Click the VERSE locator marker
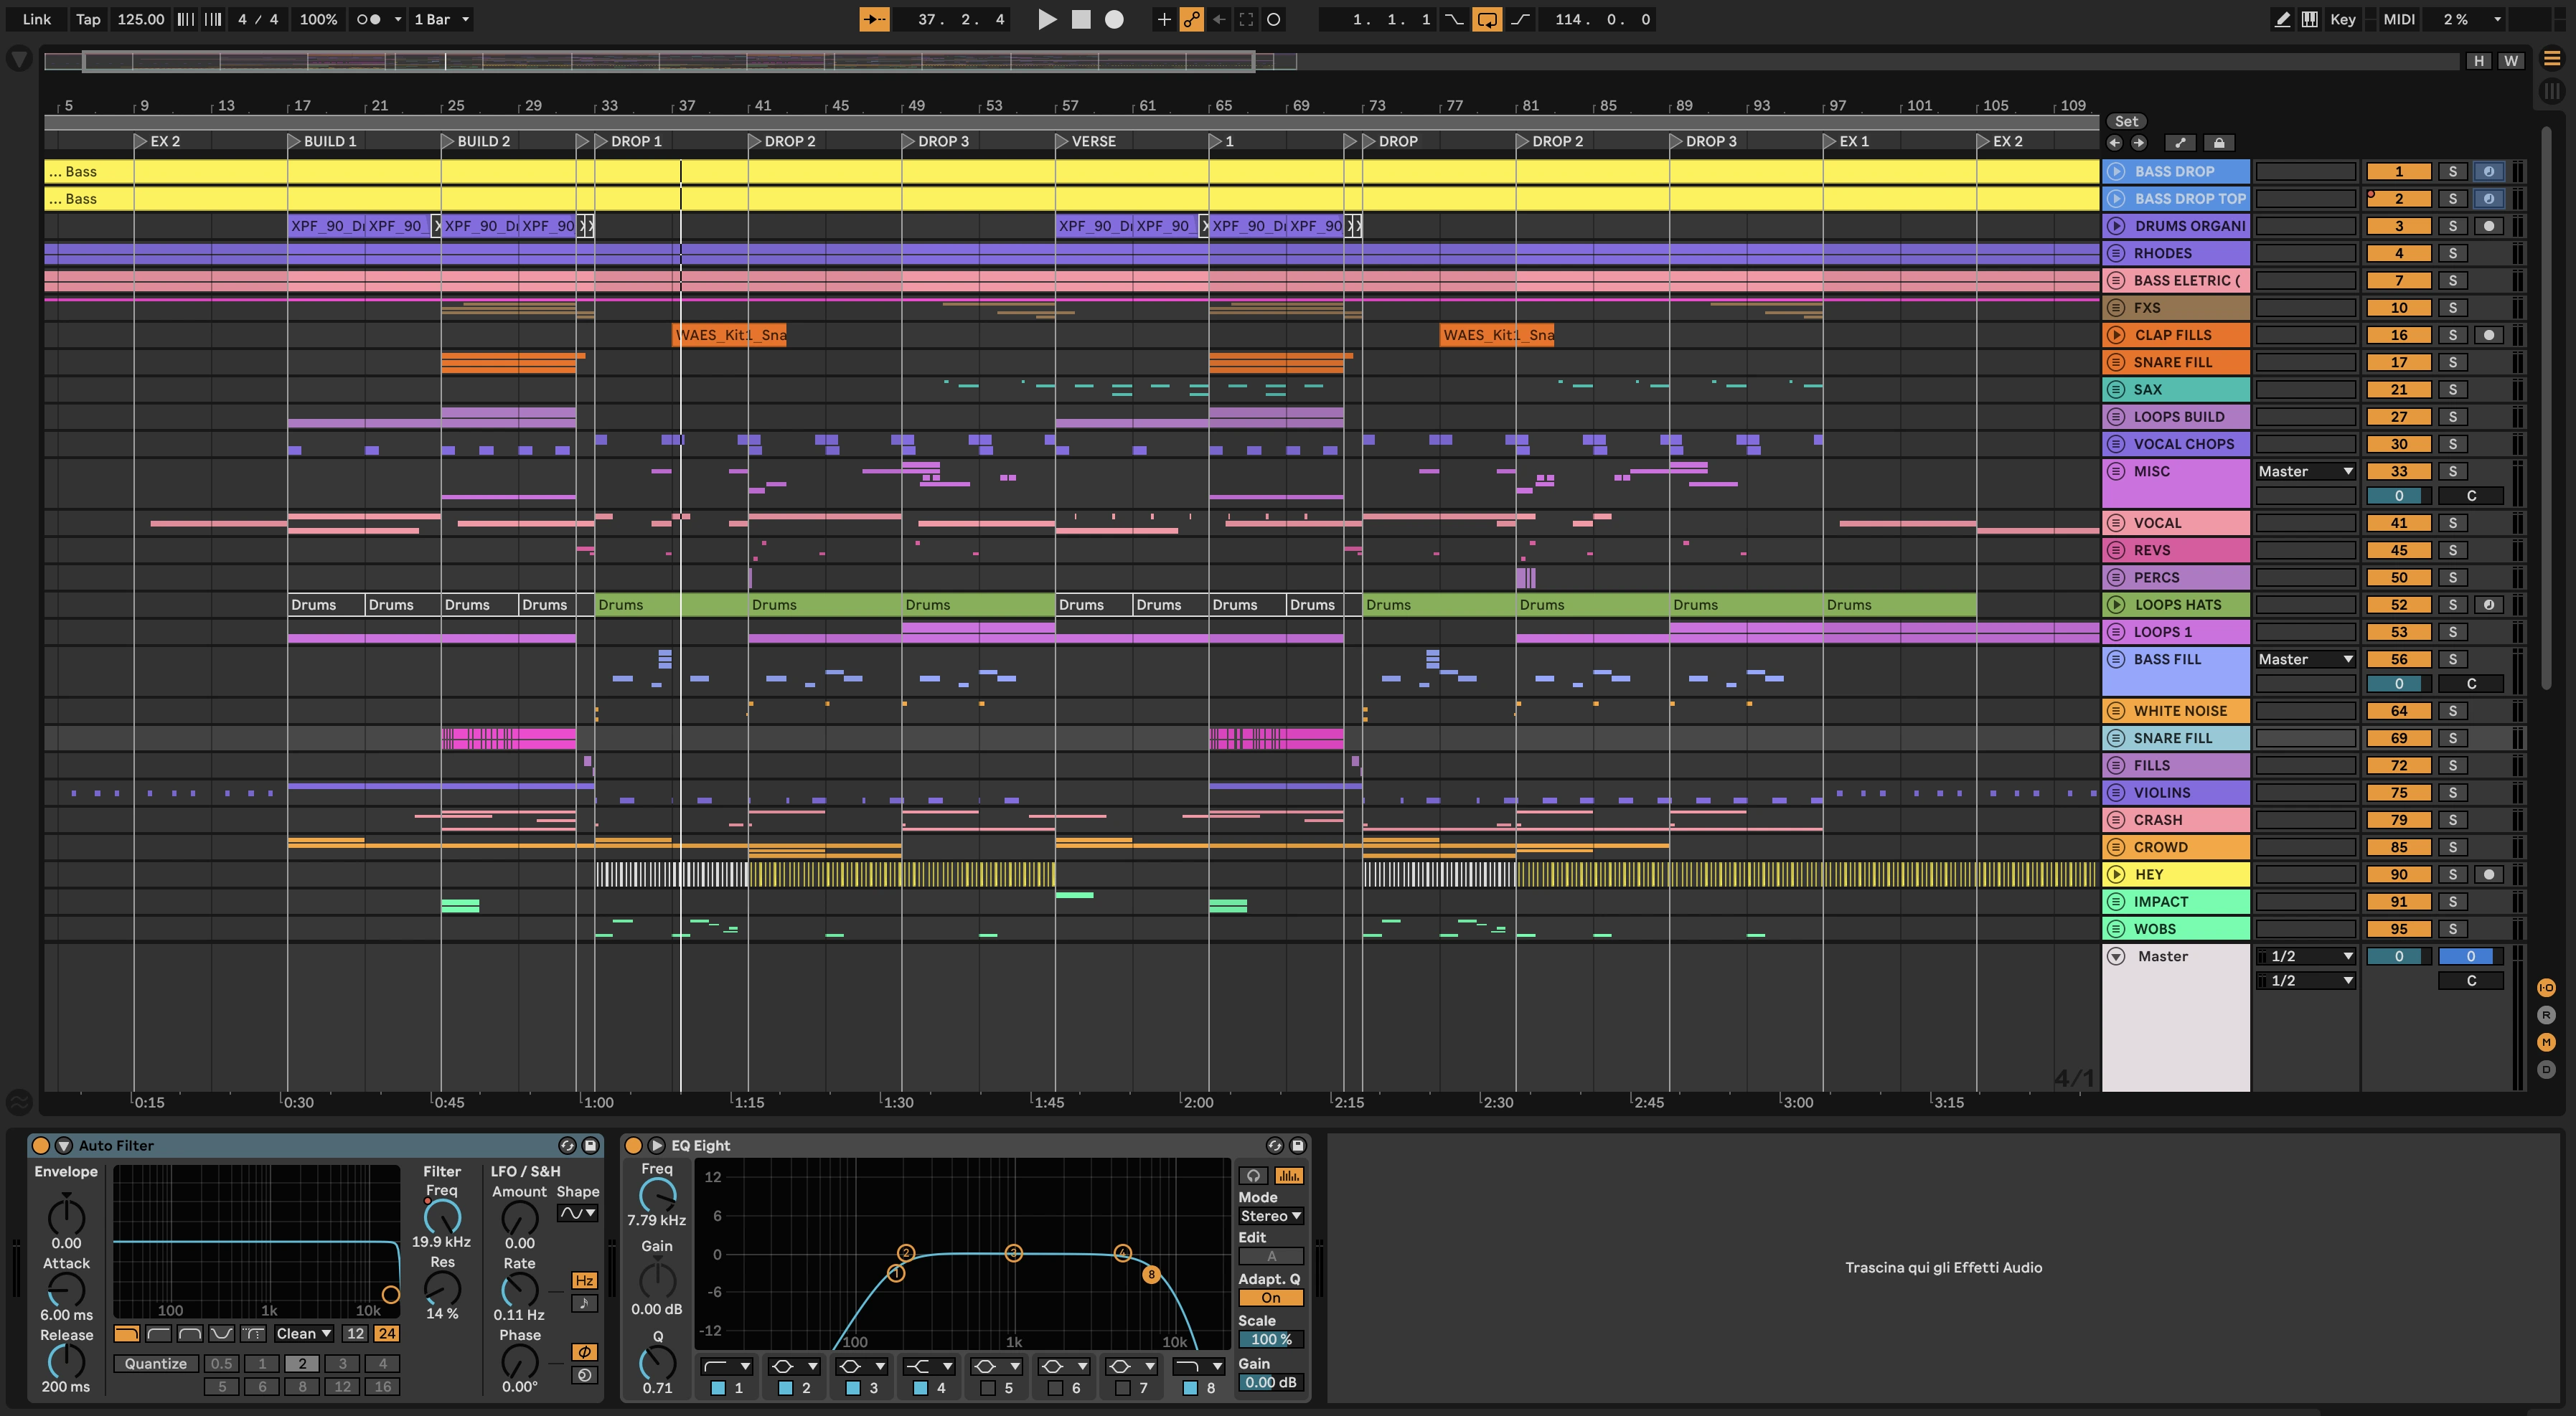The height and width of the screenshot is (1416, 2576). tap(1062, 141)
